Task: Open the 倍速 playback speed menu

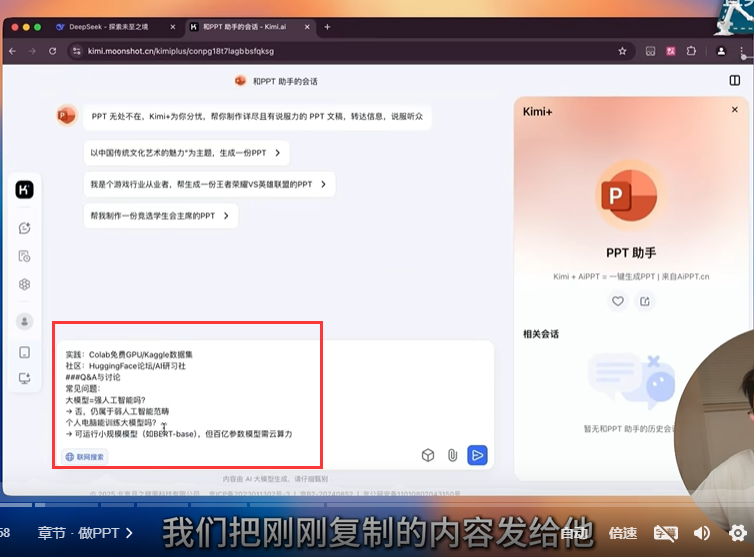Action: 623,533
